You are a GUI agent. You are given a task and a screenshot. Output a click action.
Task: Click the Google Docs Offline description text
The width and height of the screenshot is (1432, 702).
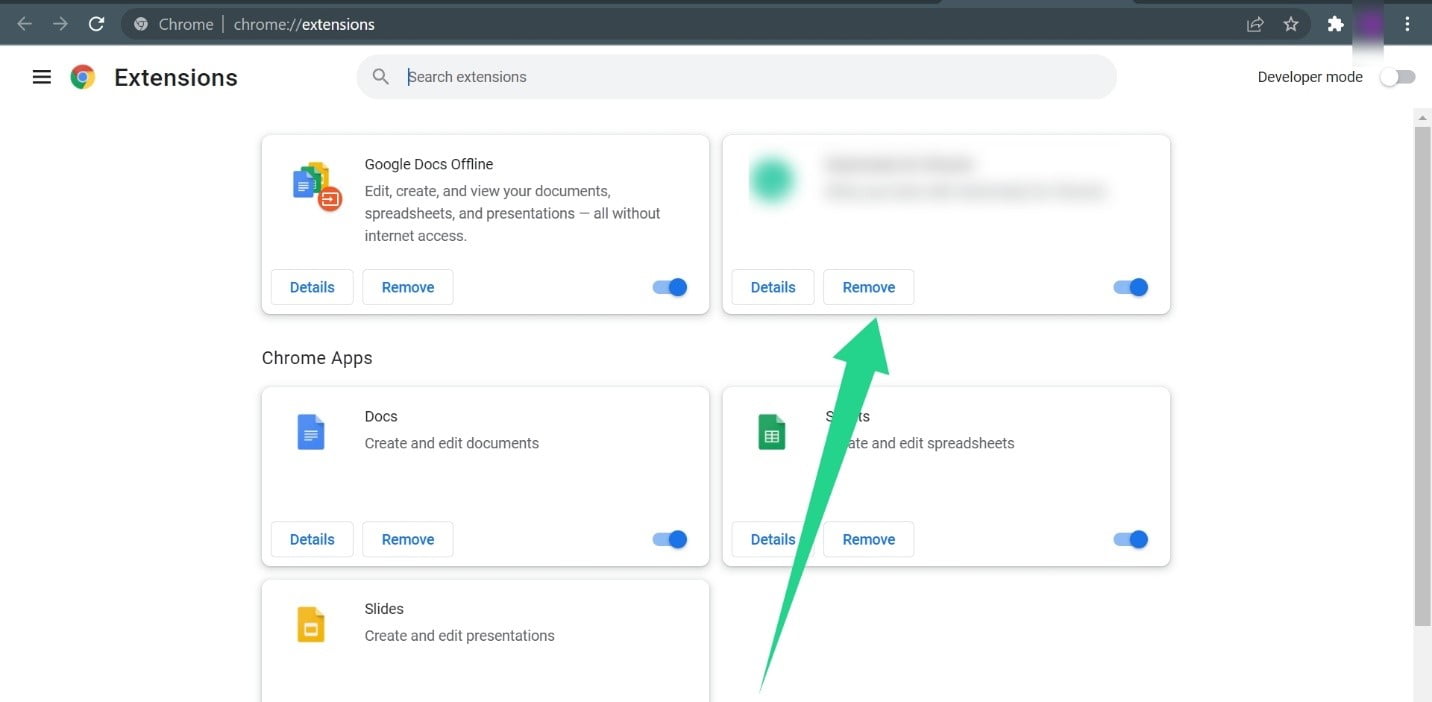pos(513,213)
